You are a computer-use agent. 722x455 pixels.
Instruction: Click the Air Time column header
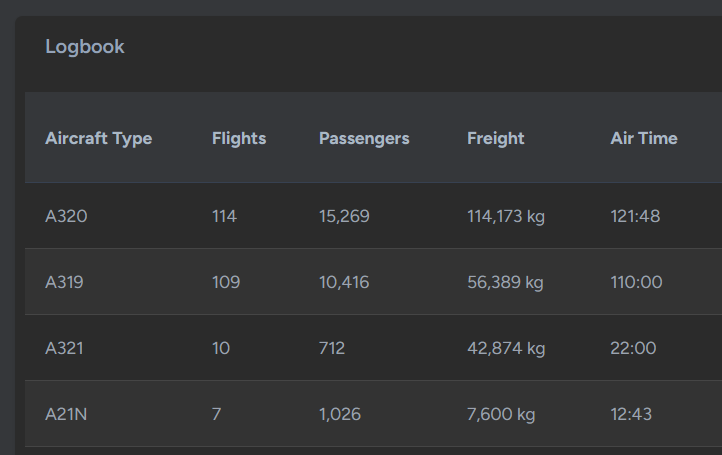point(644,138)
